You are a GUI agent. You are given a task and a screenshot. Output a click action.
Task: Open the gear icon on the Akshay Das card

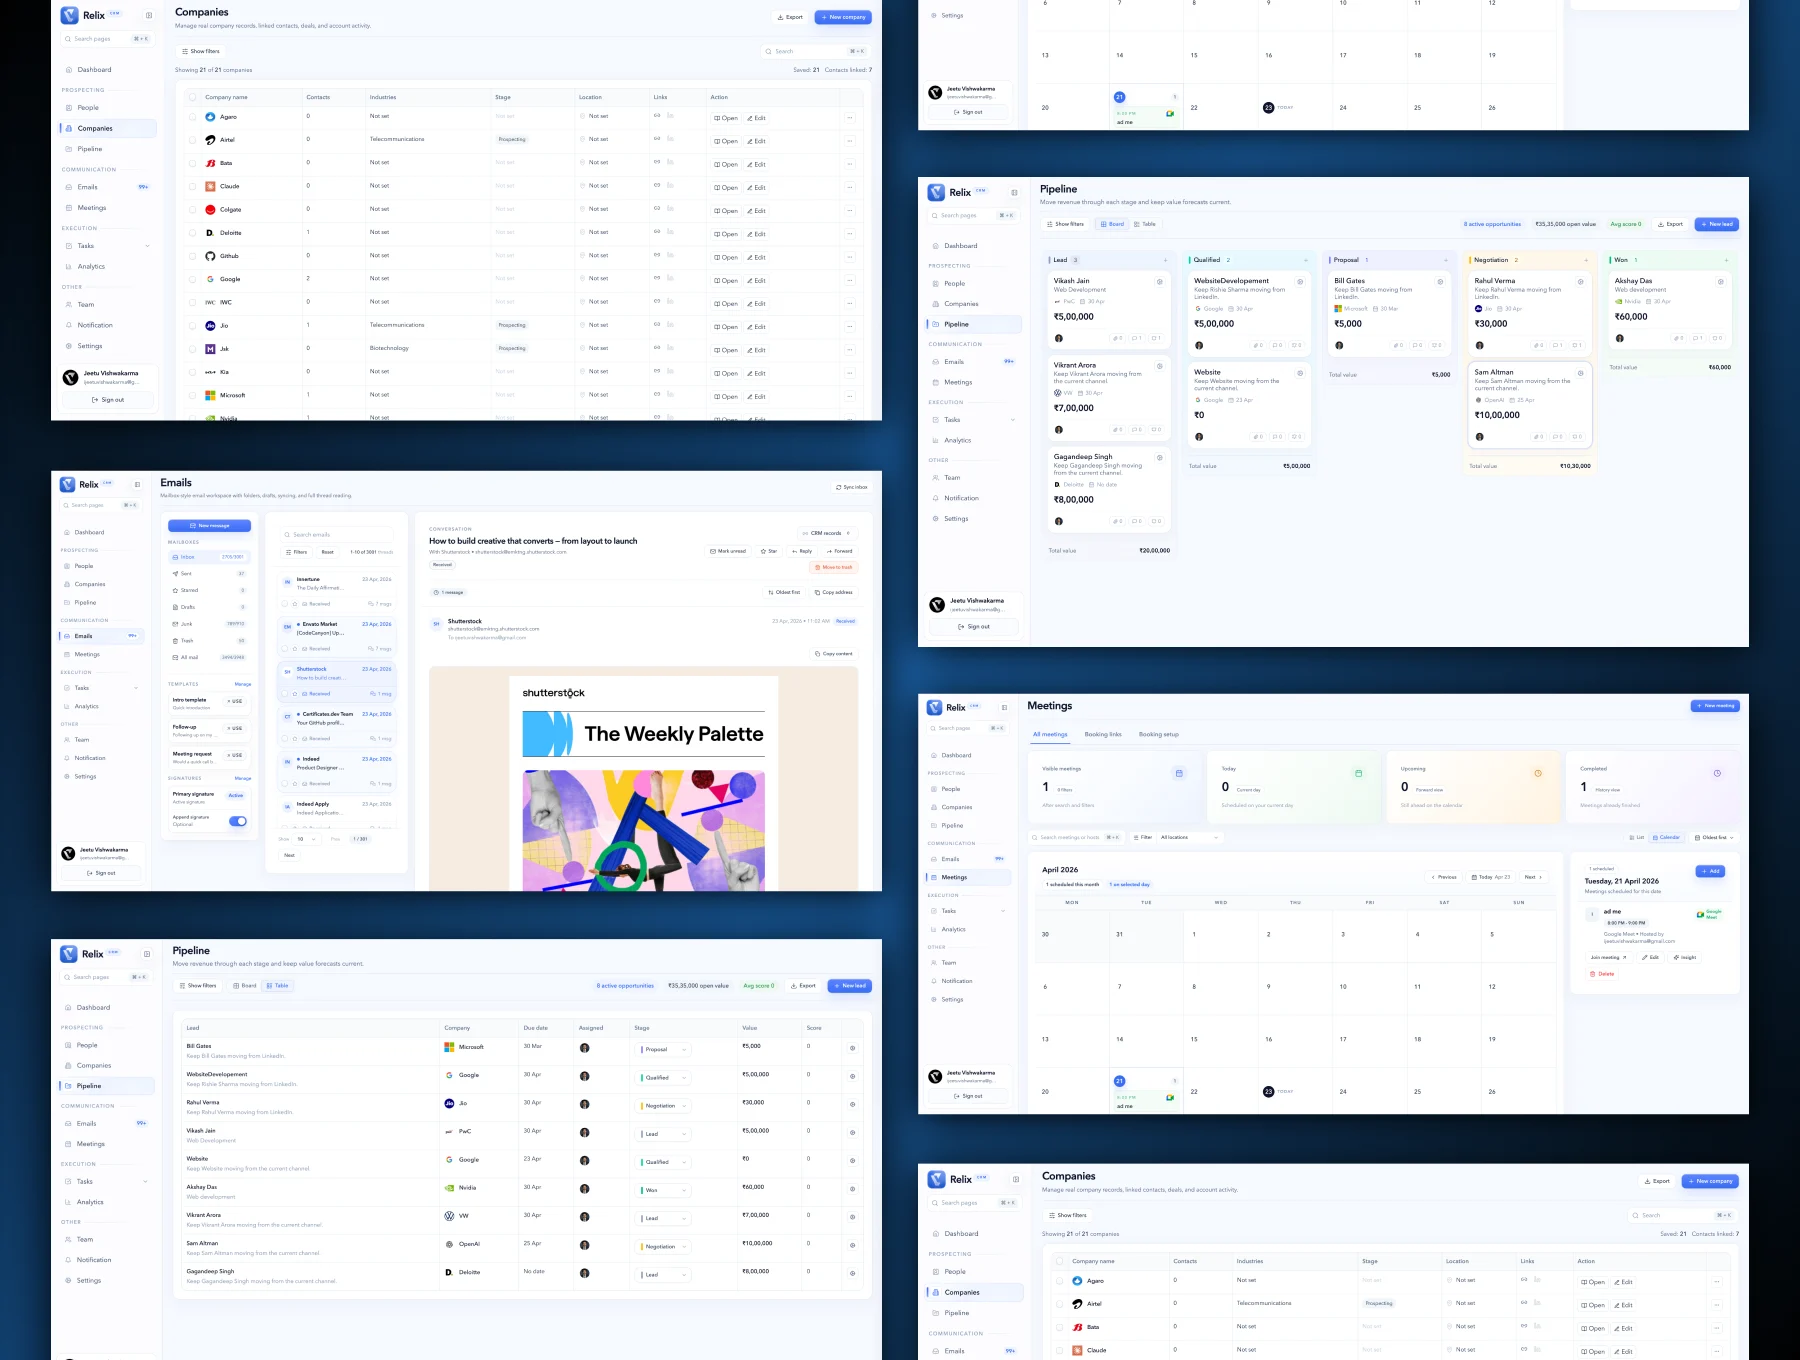pos(1721,281)
